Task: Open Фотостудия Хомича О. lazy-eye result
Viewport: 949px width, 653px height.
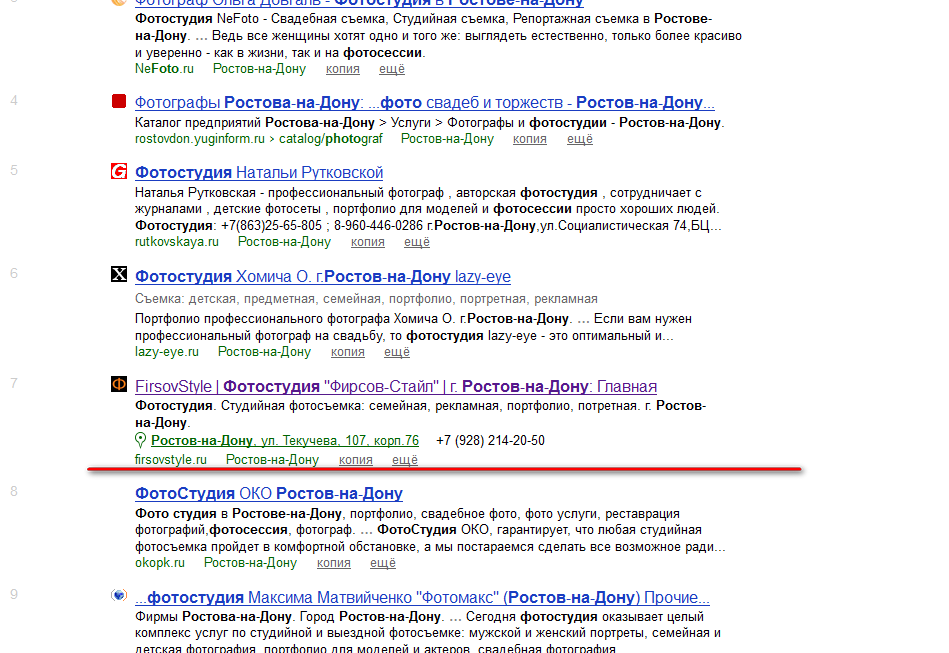Action: coord(323,277)
